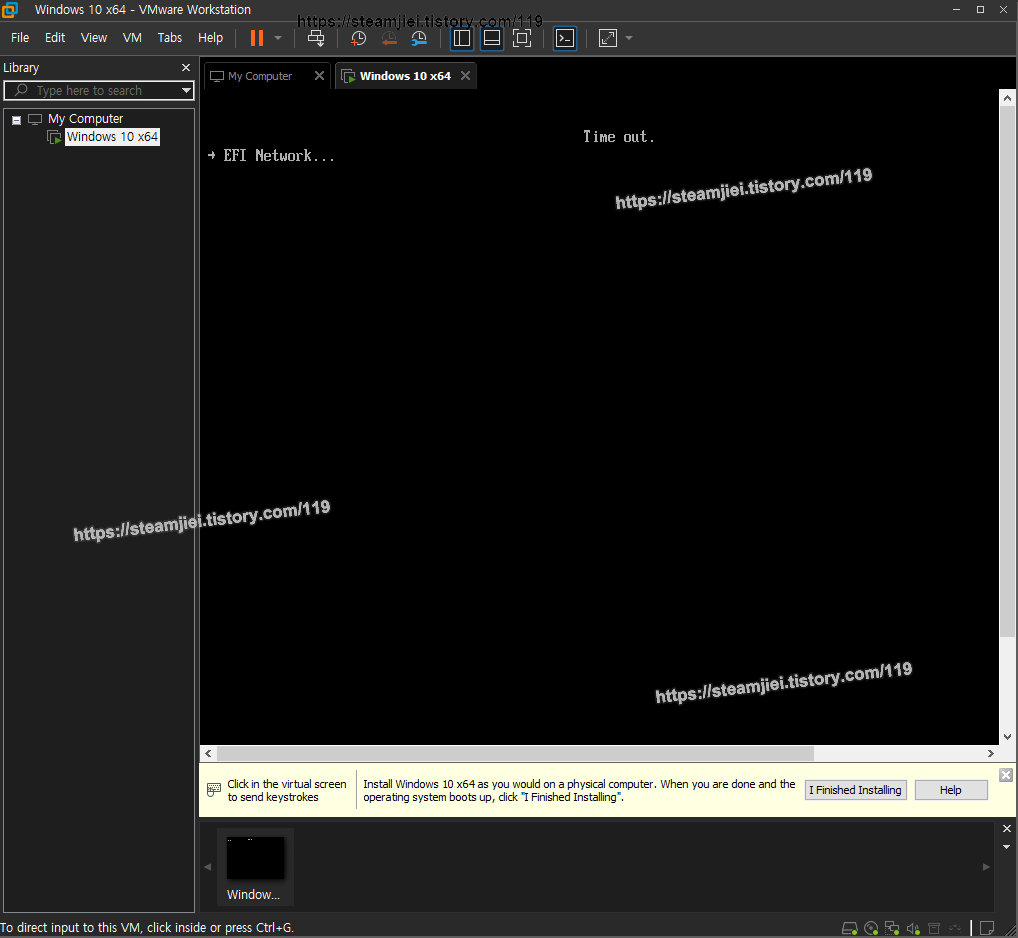Click the scroll up arrow
Screen dimensions: 1018x938
point(1007,98)
